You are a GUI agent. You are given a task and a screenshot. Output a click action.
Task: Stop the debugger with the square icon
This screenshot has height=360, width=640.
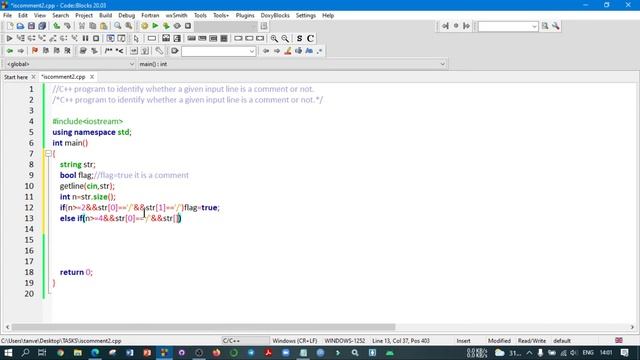point(96,38)
